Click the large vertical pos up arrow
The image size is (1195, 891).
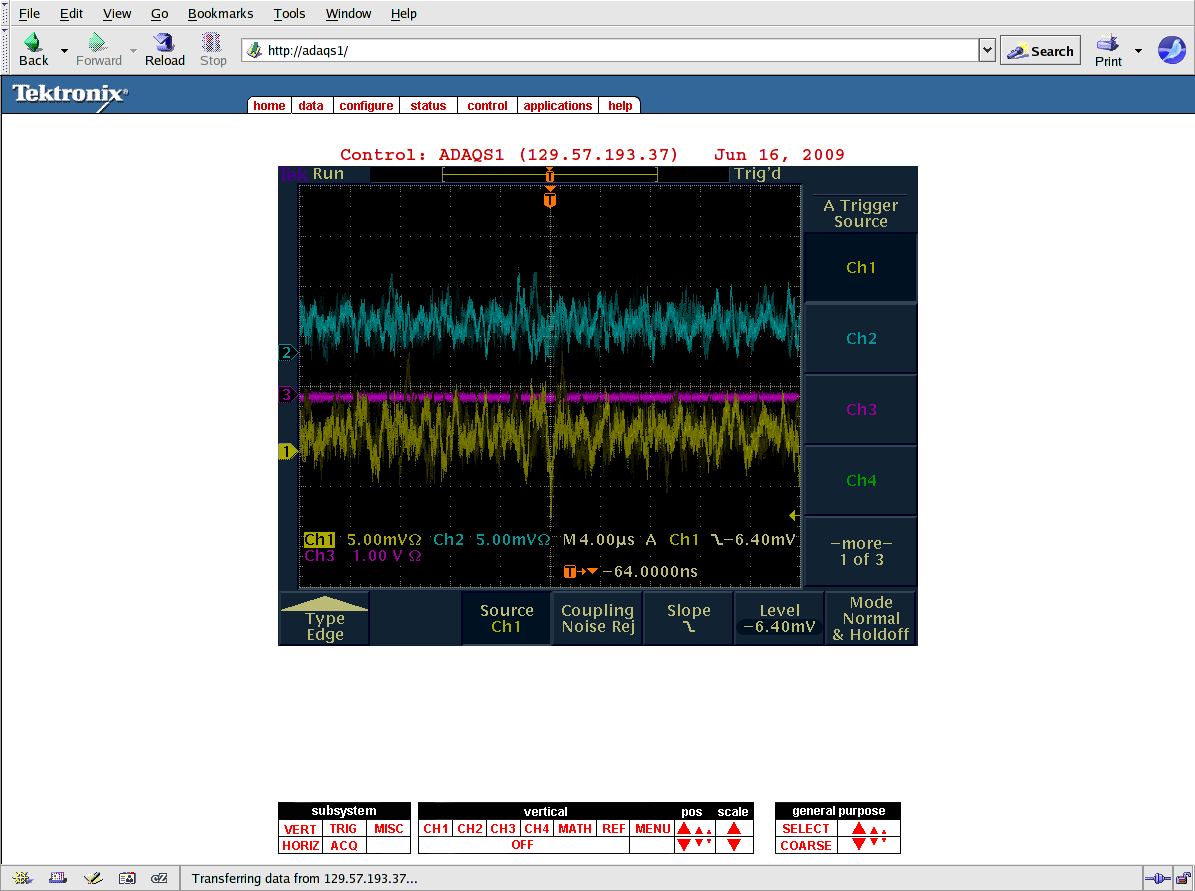[x=684, y=829]
